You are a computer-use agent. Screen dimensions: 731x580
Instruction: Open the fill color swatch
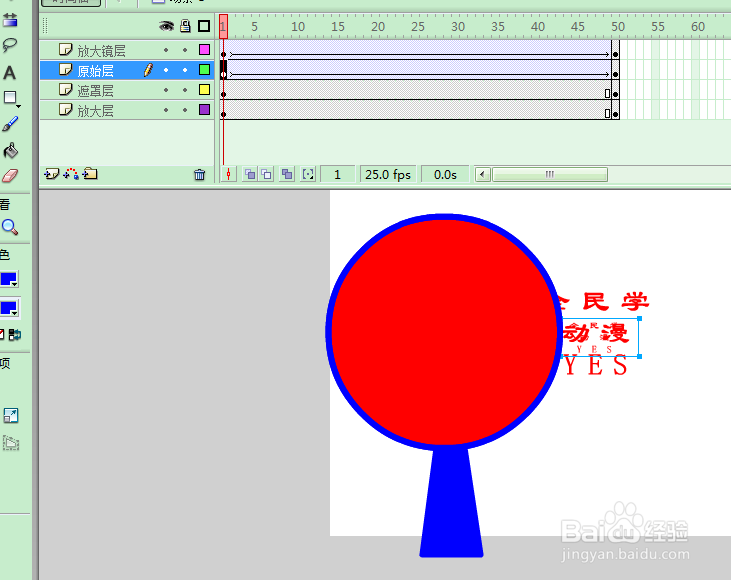(x=9, y=308)
